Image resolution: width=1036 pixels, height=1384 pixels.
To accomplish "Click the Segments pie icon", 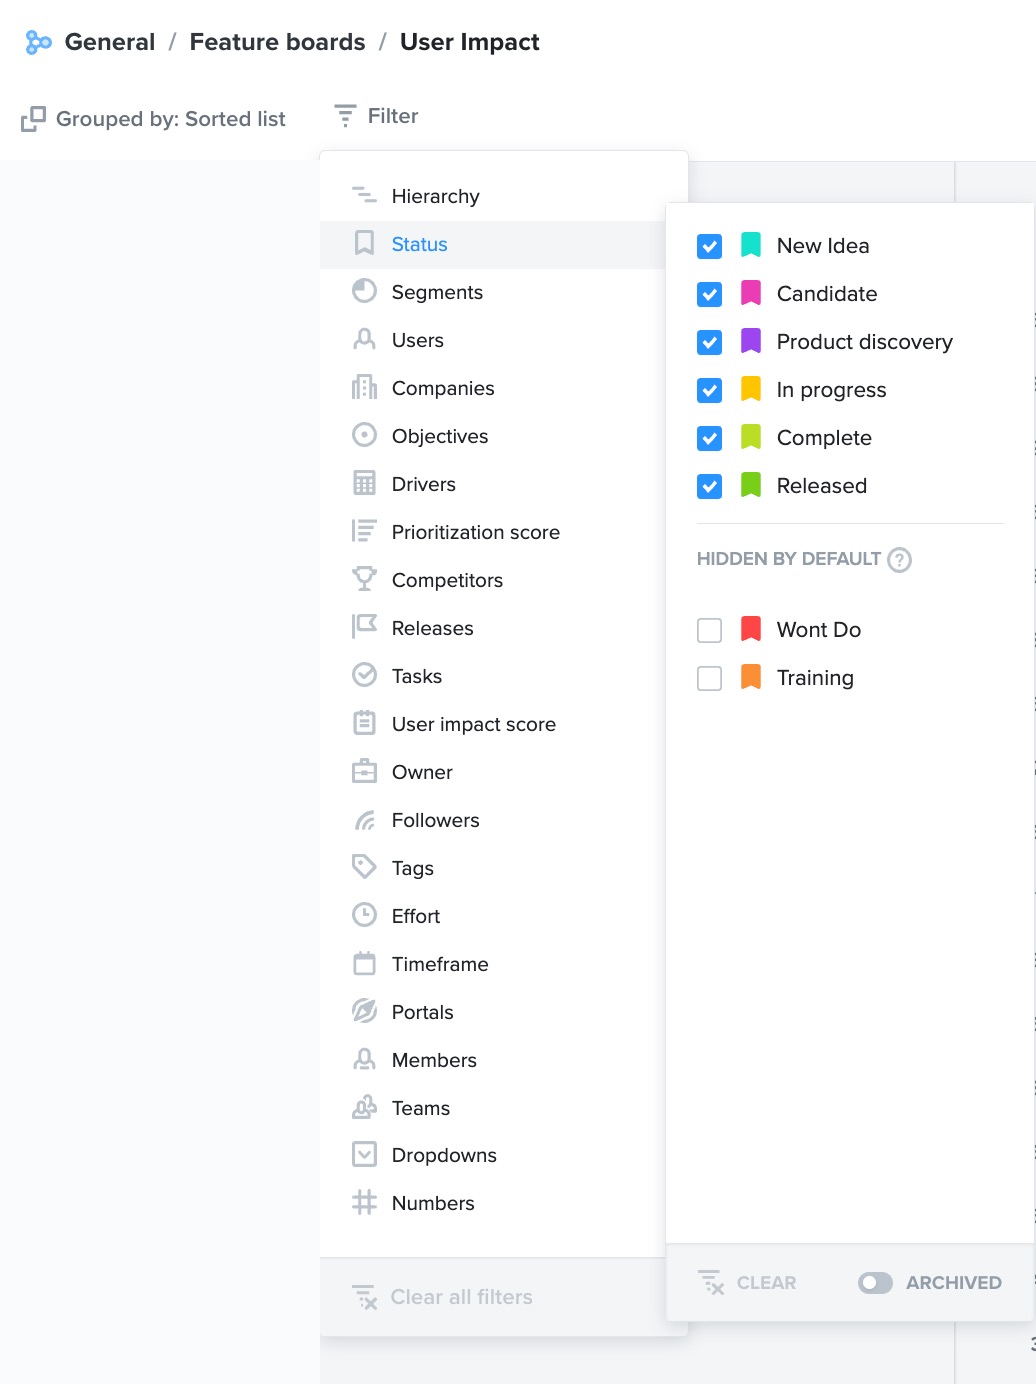I will click(x=364, y=291).
